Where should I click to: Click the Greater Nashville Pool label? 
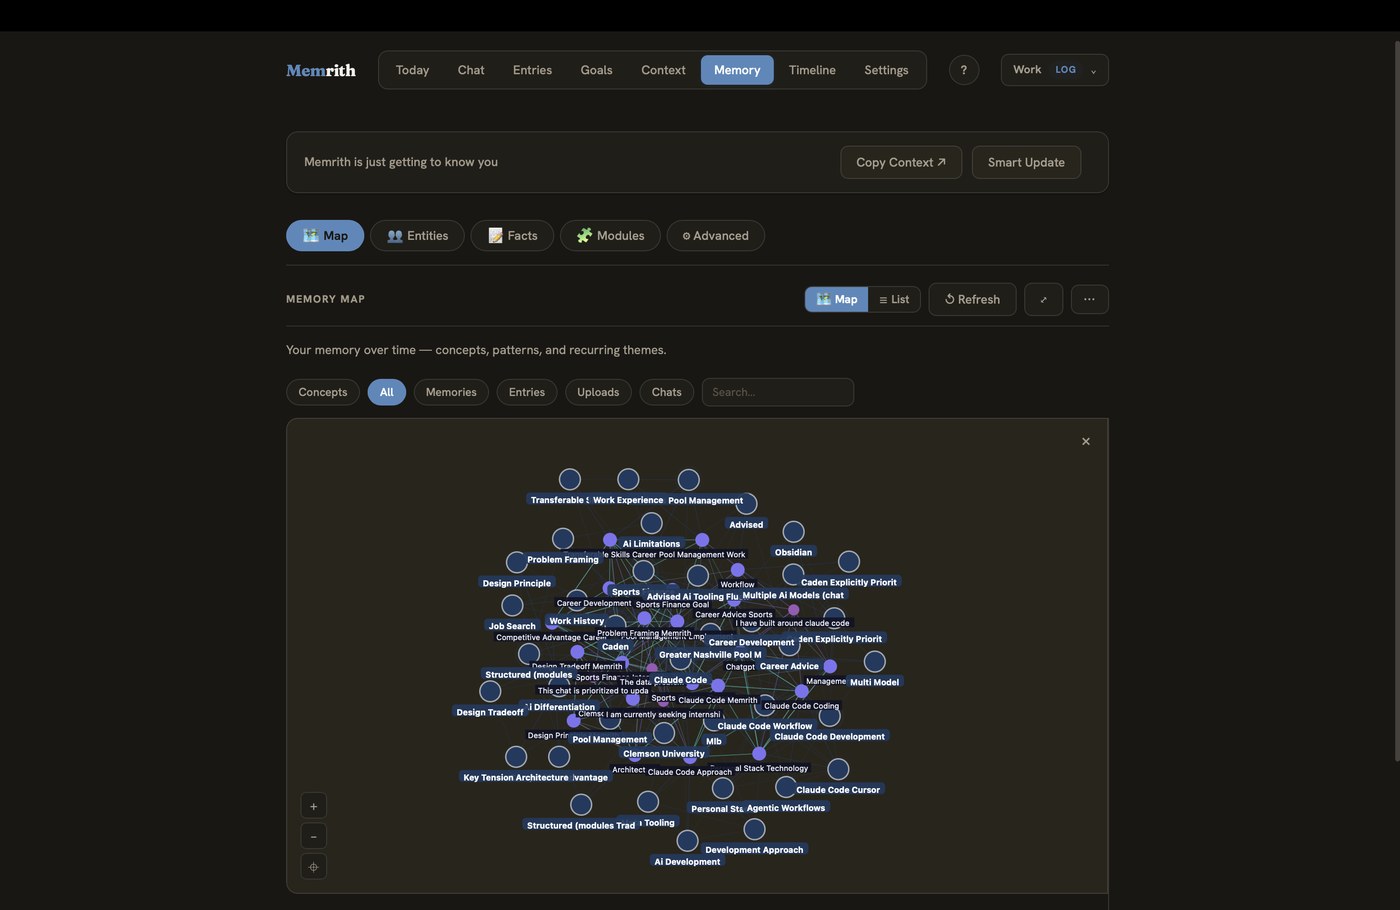click(710, 655)
